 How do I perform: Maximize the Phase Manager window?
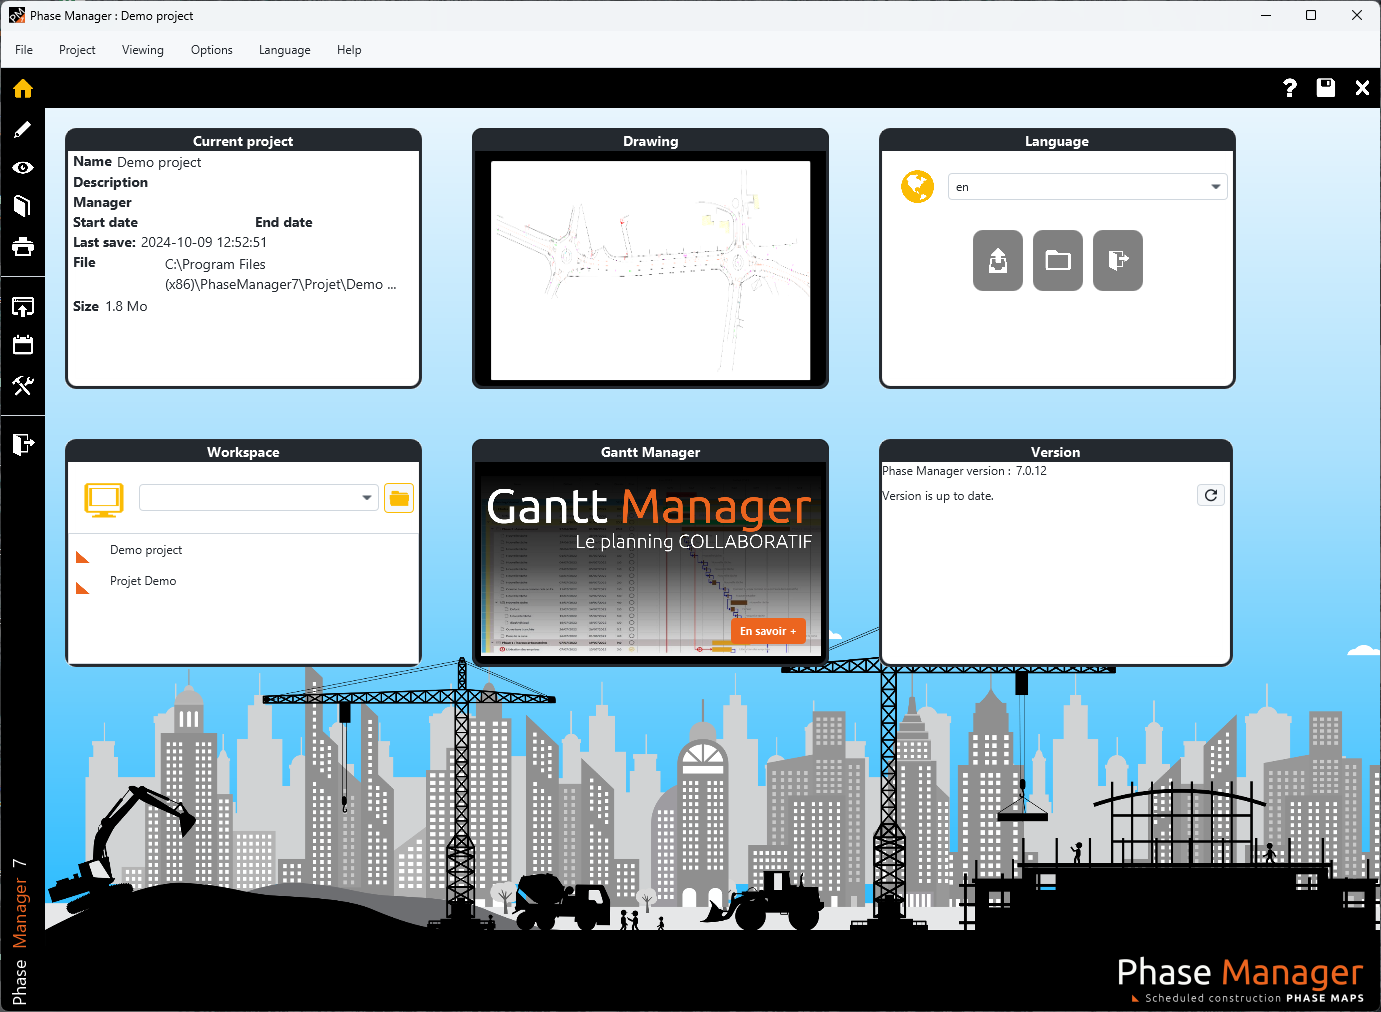(x=1311, y=15)
